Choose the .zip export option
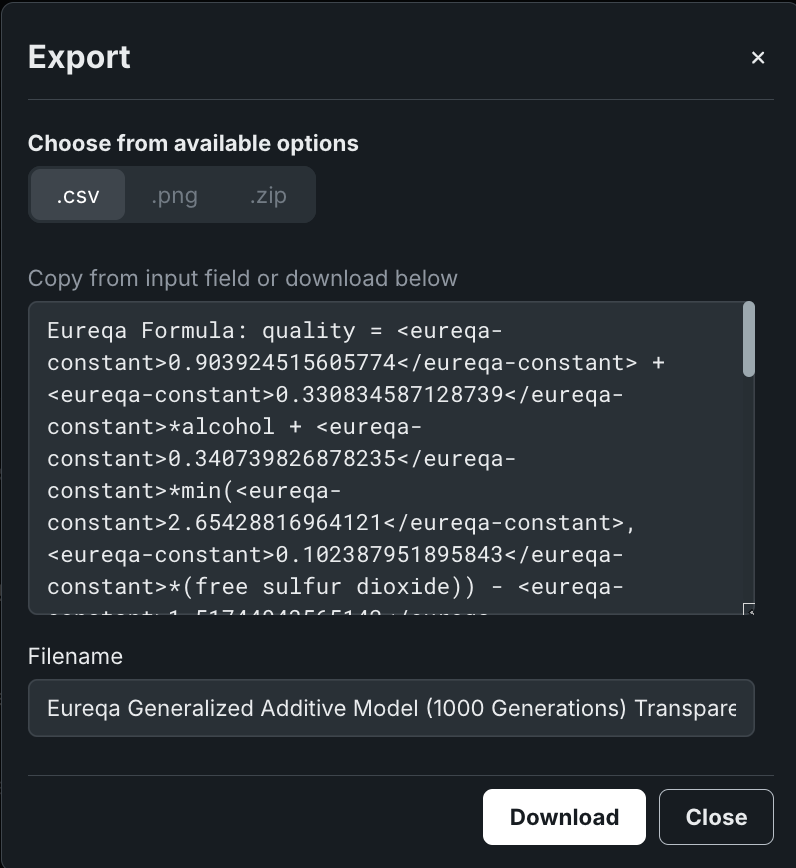 [x=268, y=195]
